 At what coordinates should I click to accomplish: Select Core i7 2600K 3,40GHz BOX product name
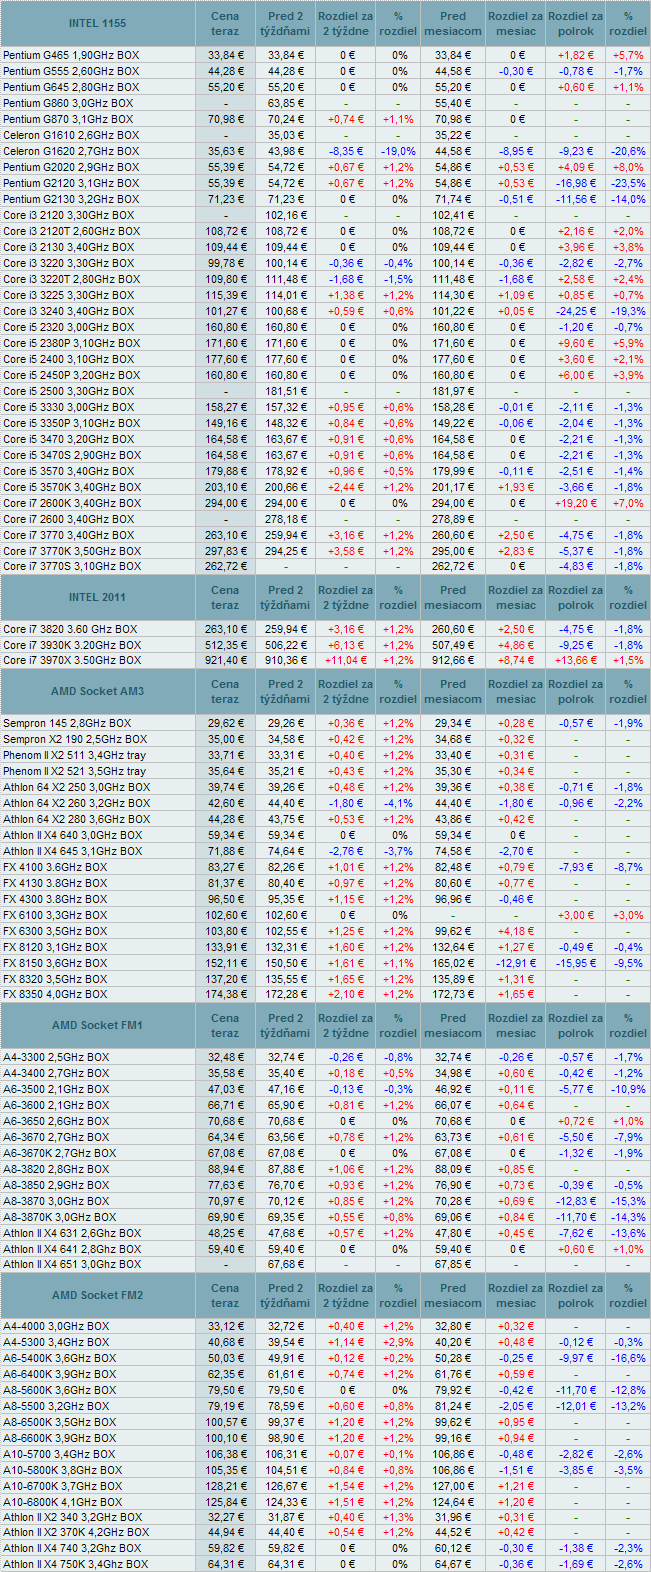pyautogui.click(x=72, y=503)
